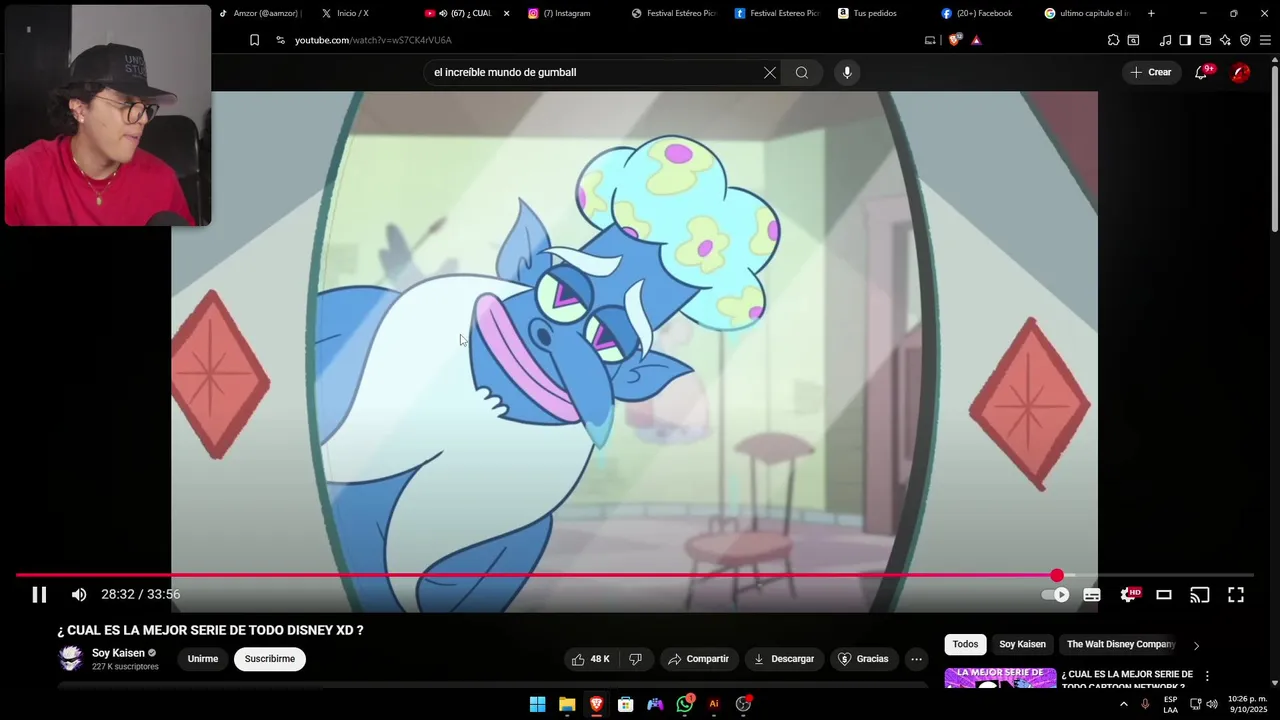1280x720 pixels.
Task: Dislike the video with thumbs down
Action: click(x=635, y=659)
